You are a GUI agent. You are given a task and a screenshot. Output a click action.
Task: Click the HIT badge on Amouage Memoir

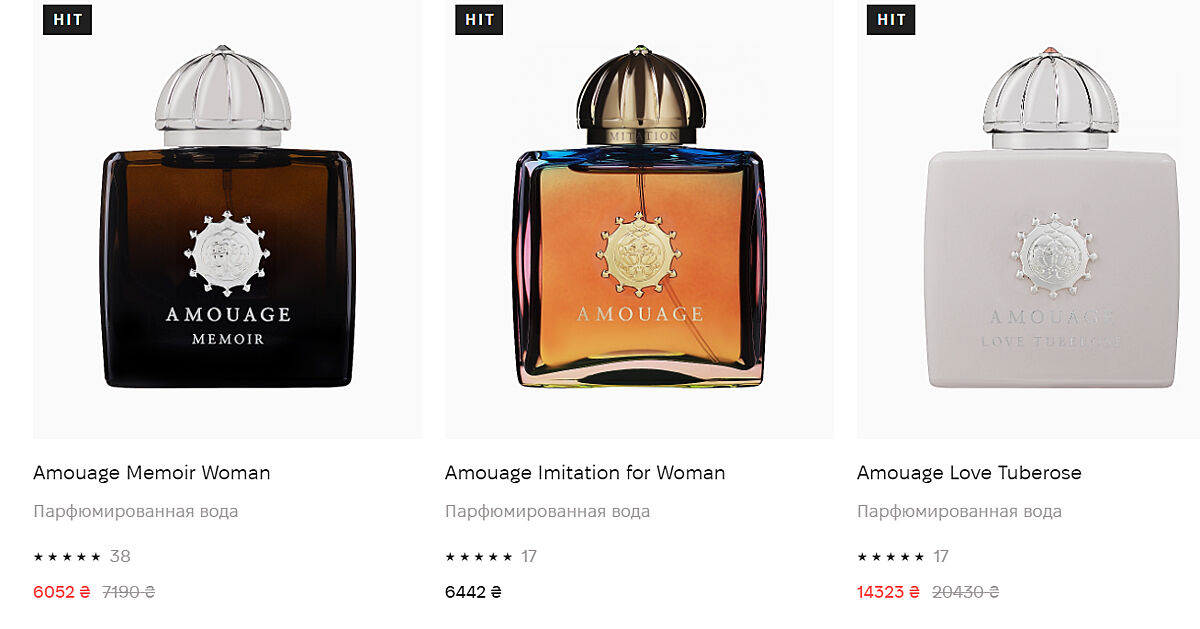67,19
